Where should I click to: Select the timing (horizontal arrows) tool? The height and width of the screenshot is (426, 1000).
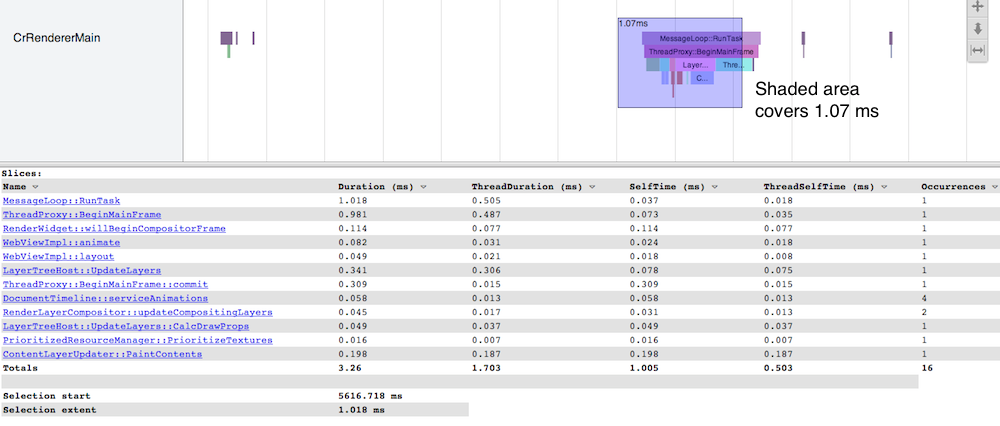tap(979, 50)
